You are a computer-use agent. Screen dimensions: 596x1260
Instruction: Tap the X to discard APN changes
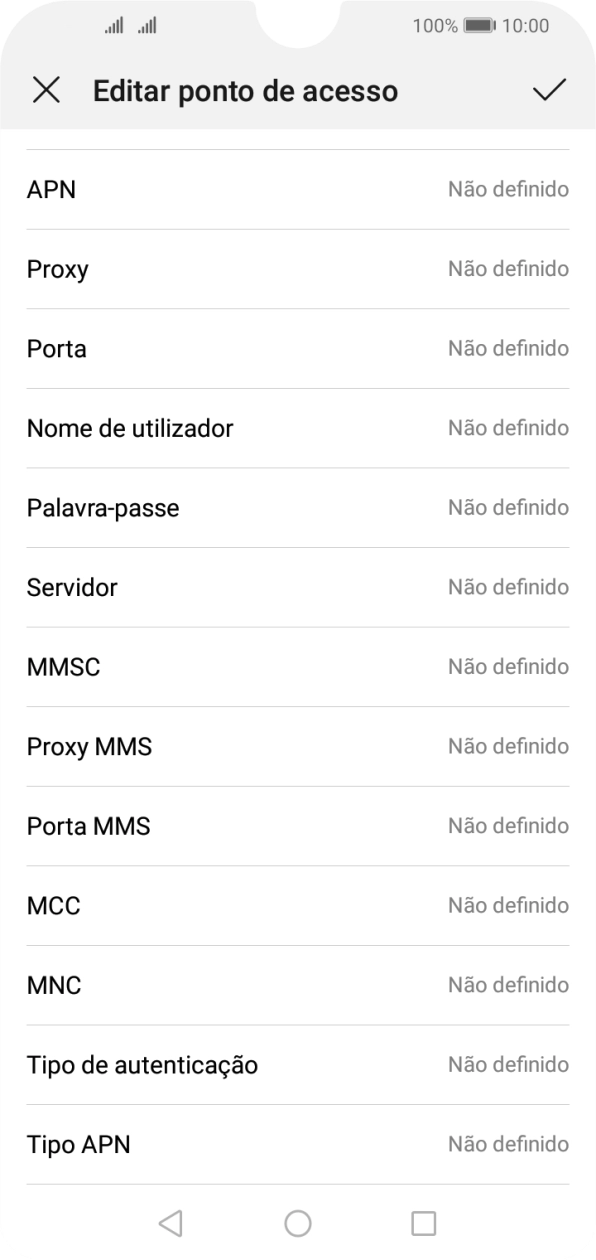tap(46, 91)
